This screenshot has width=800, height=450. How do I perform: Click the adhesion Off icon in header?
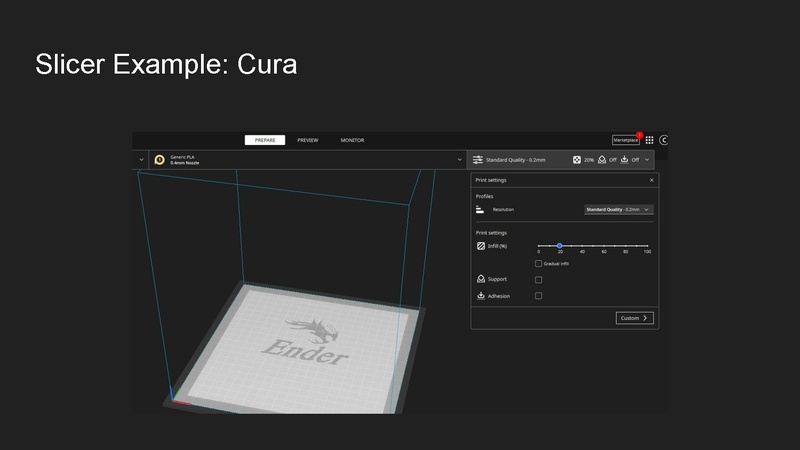point(624,160)
